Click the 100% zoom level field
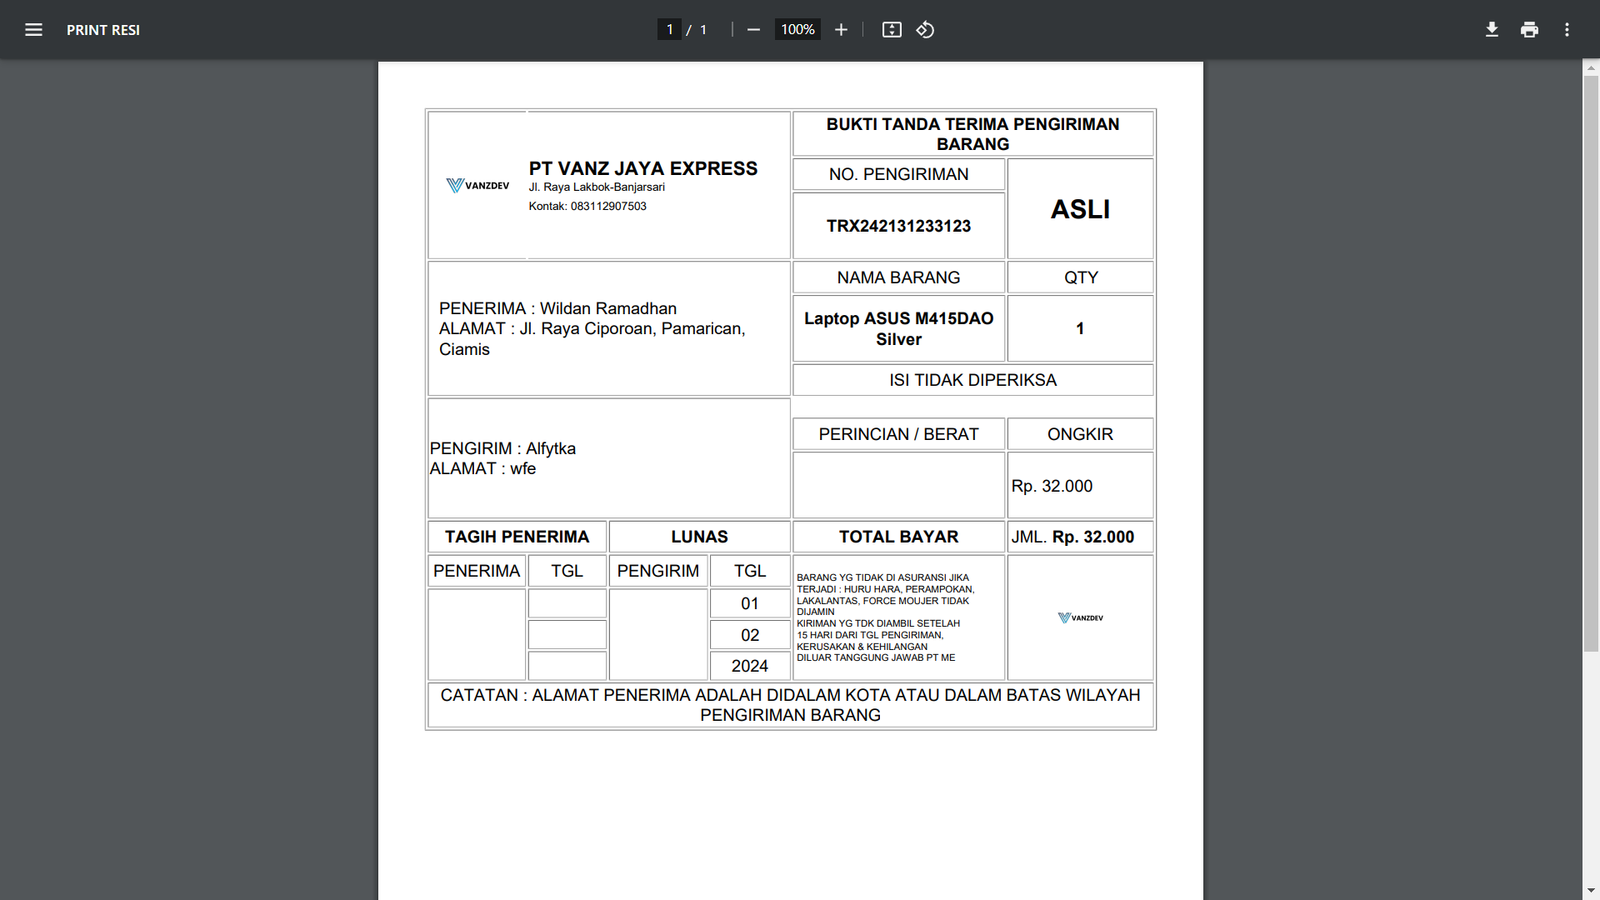This screenshot has width=1600, height=900. pyautogui.click(x=797, y=30)
